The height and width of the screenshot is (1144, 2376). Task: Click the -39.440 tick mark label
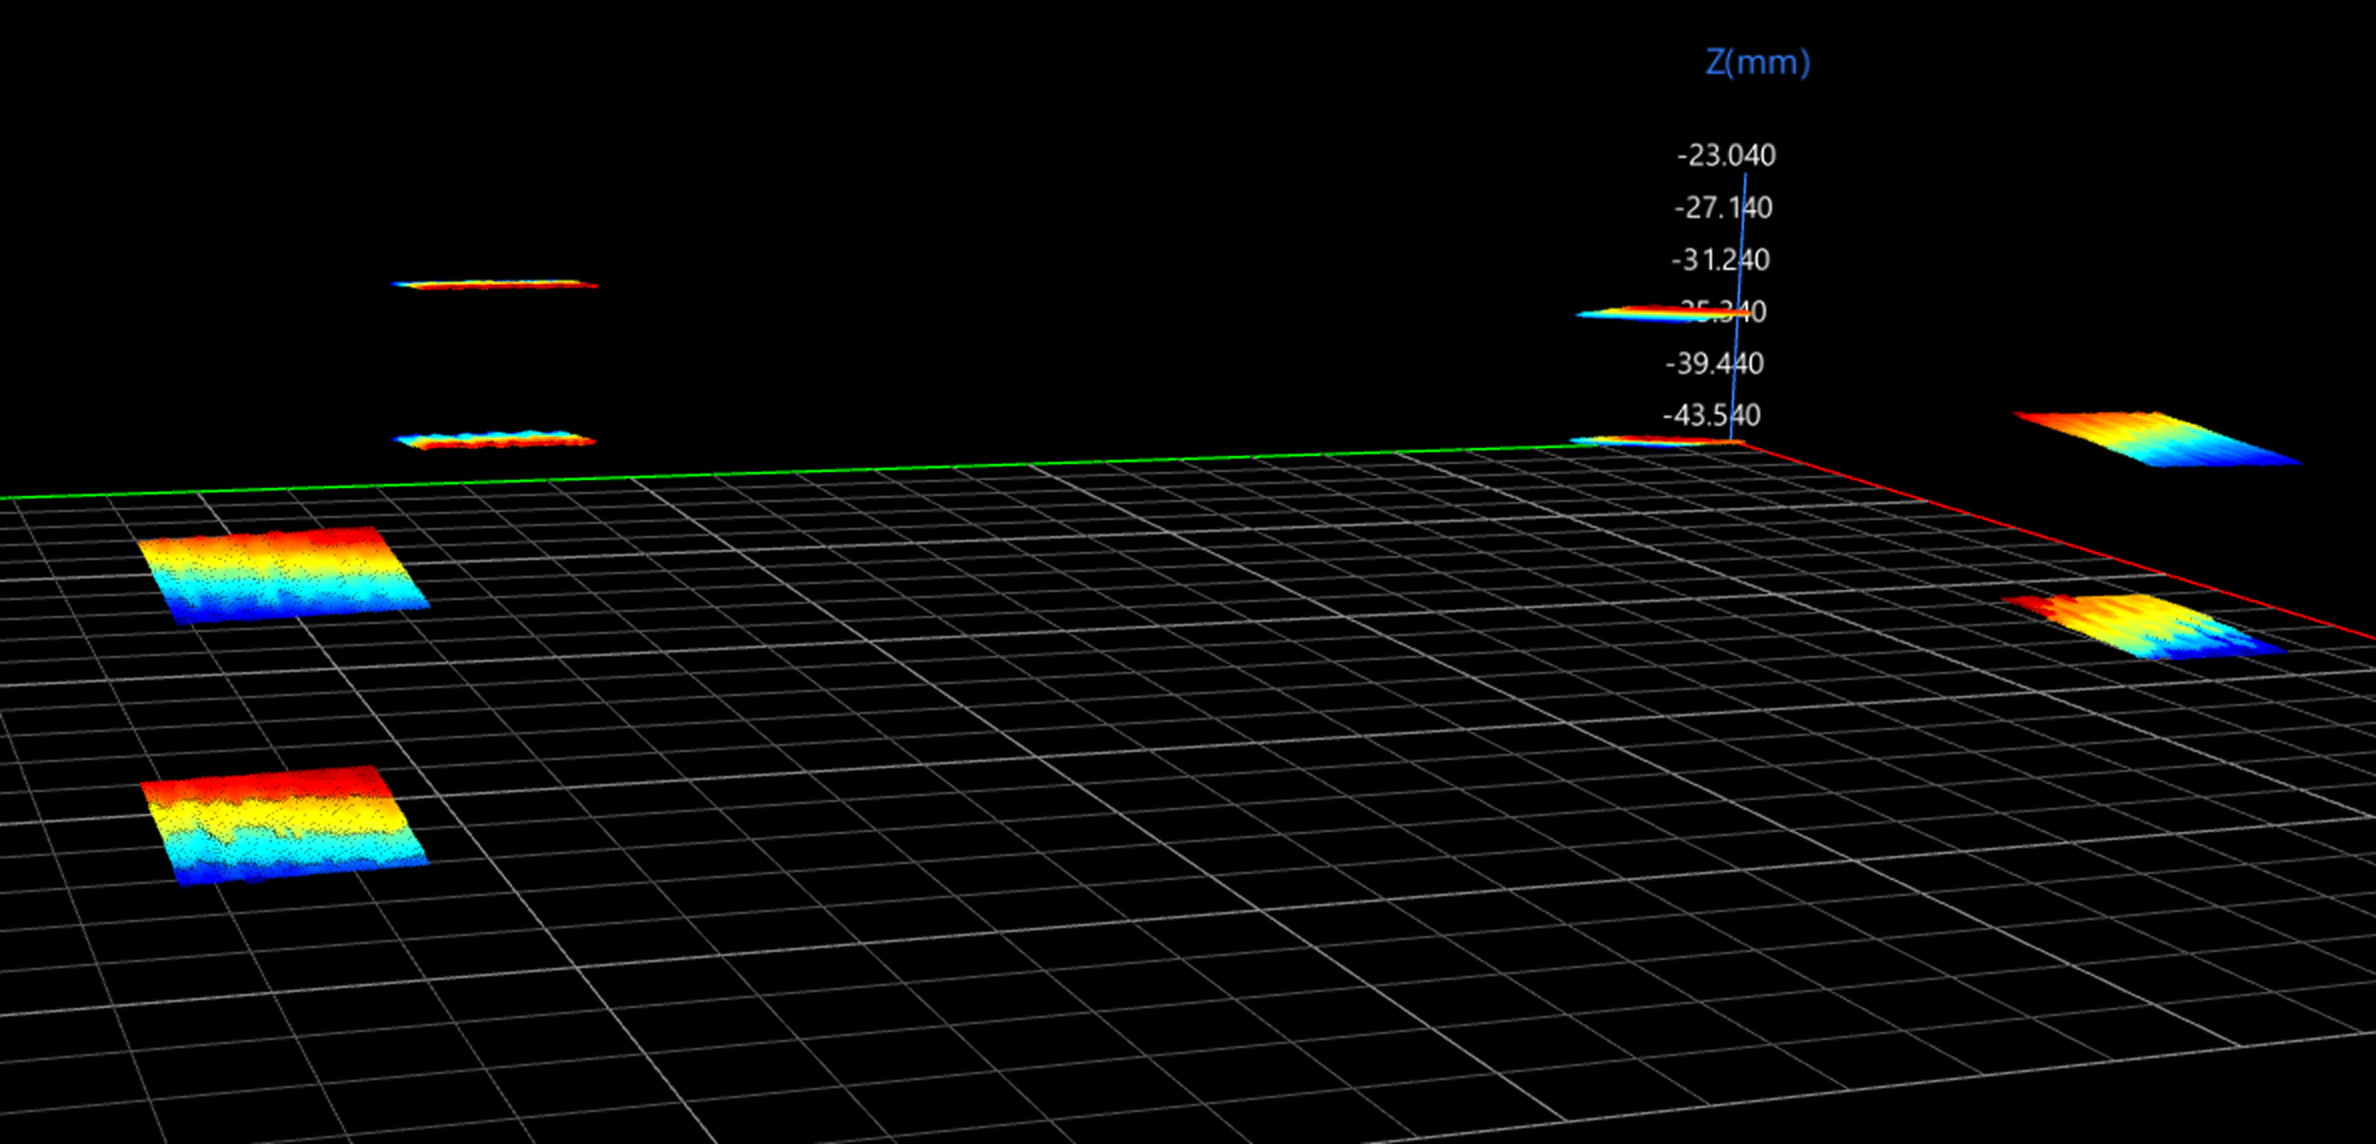pos(1717,364)
